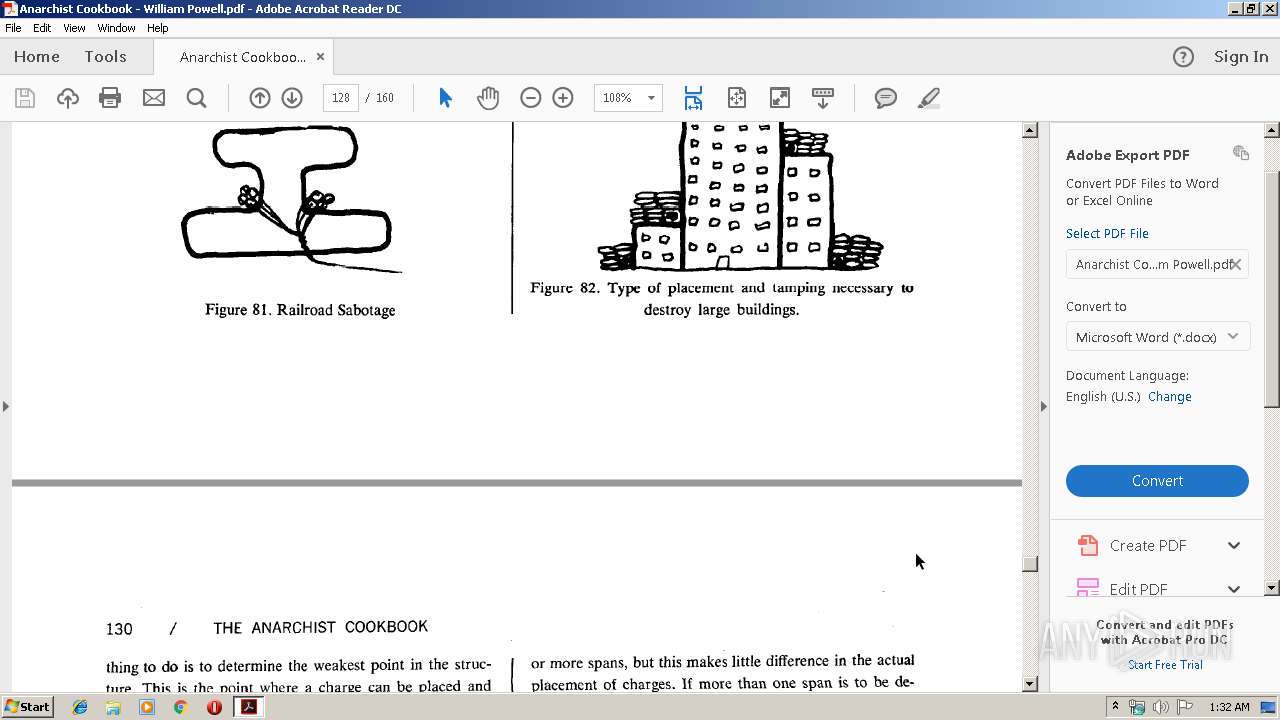Switch to the Home tab

click(x=37, y=57)
